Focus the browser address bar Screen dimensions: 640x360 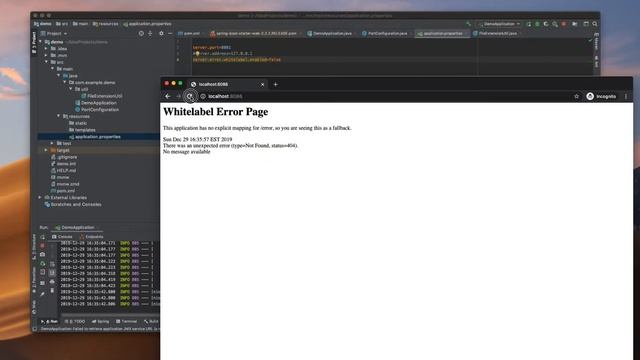388,96
